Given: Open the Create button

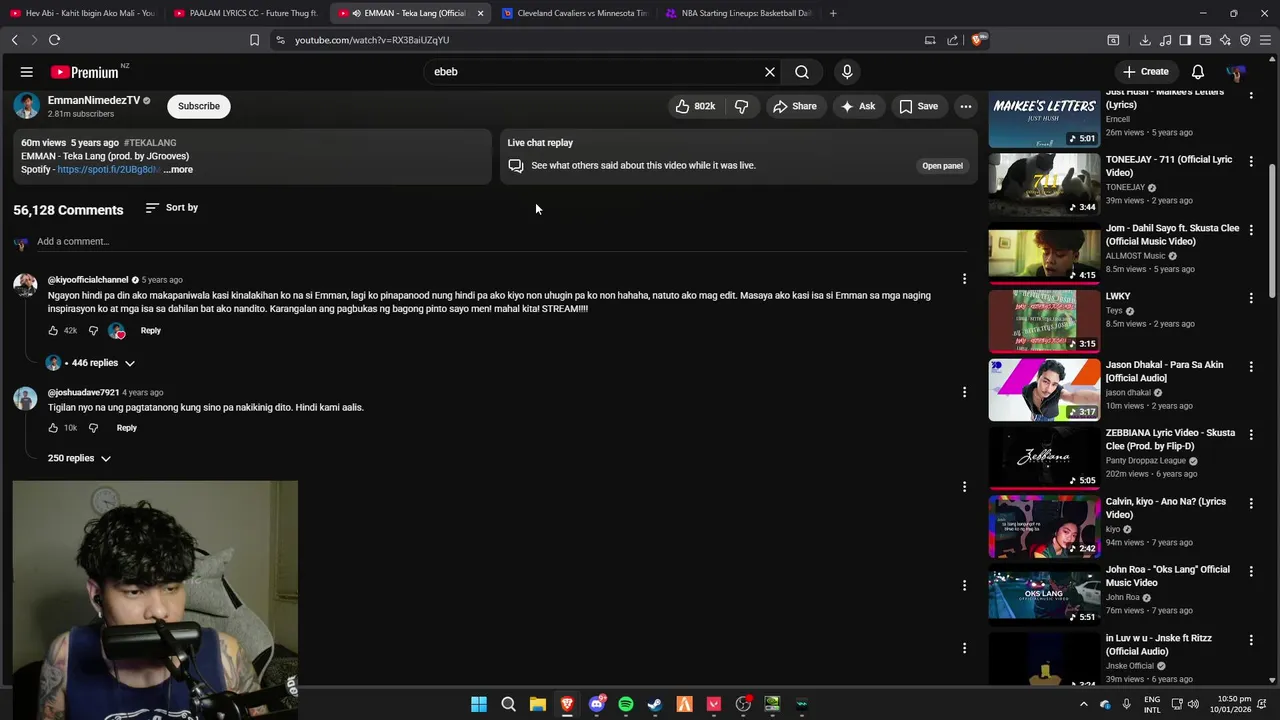Looking at the screenshot, I should pyautogui.click(x=1146, y=72).
